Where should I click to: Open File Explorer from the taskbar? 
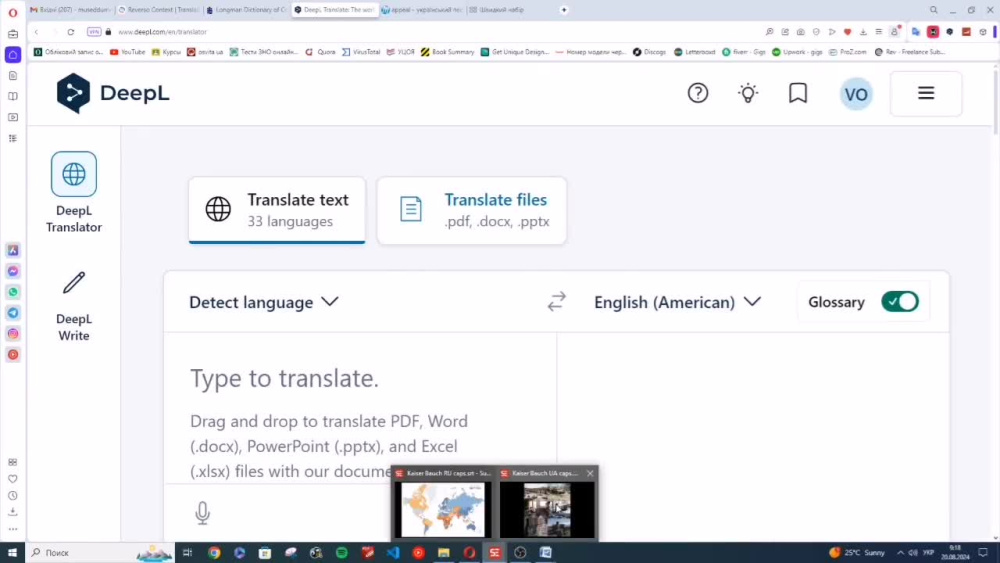tap(444, 553)
